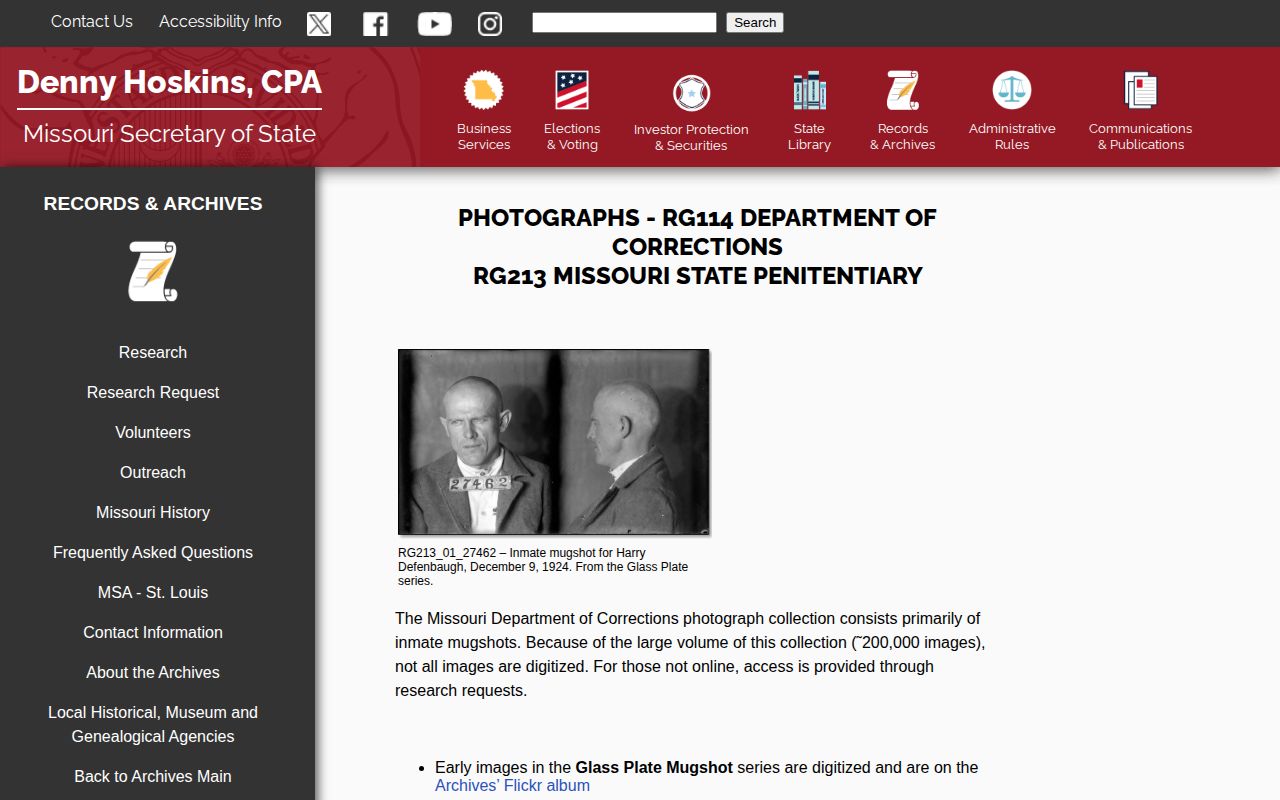This screenshot has width=1280, height=800.
Task: Open the Accessibility Info link
Action: [x=220, y=21]
